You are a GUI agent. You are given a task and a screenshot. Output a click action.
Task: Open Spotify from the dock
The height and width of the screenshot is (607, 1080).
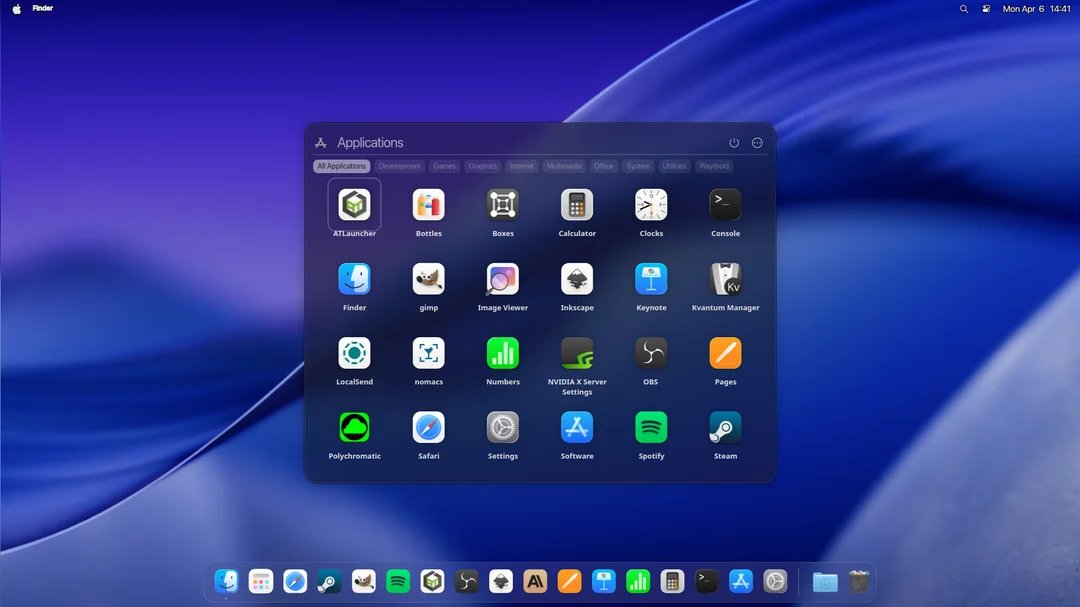(398, 581)
